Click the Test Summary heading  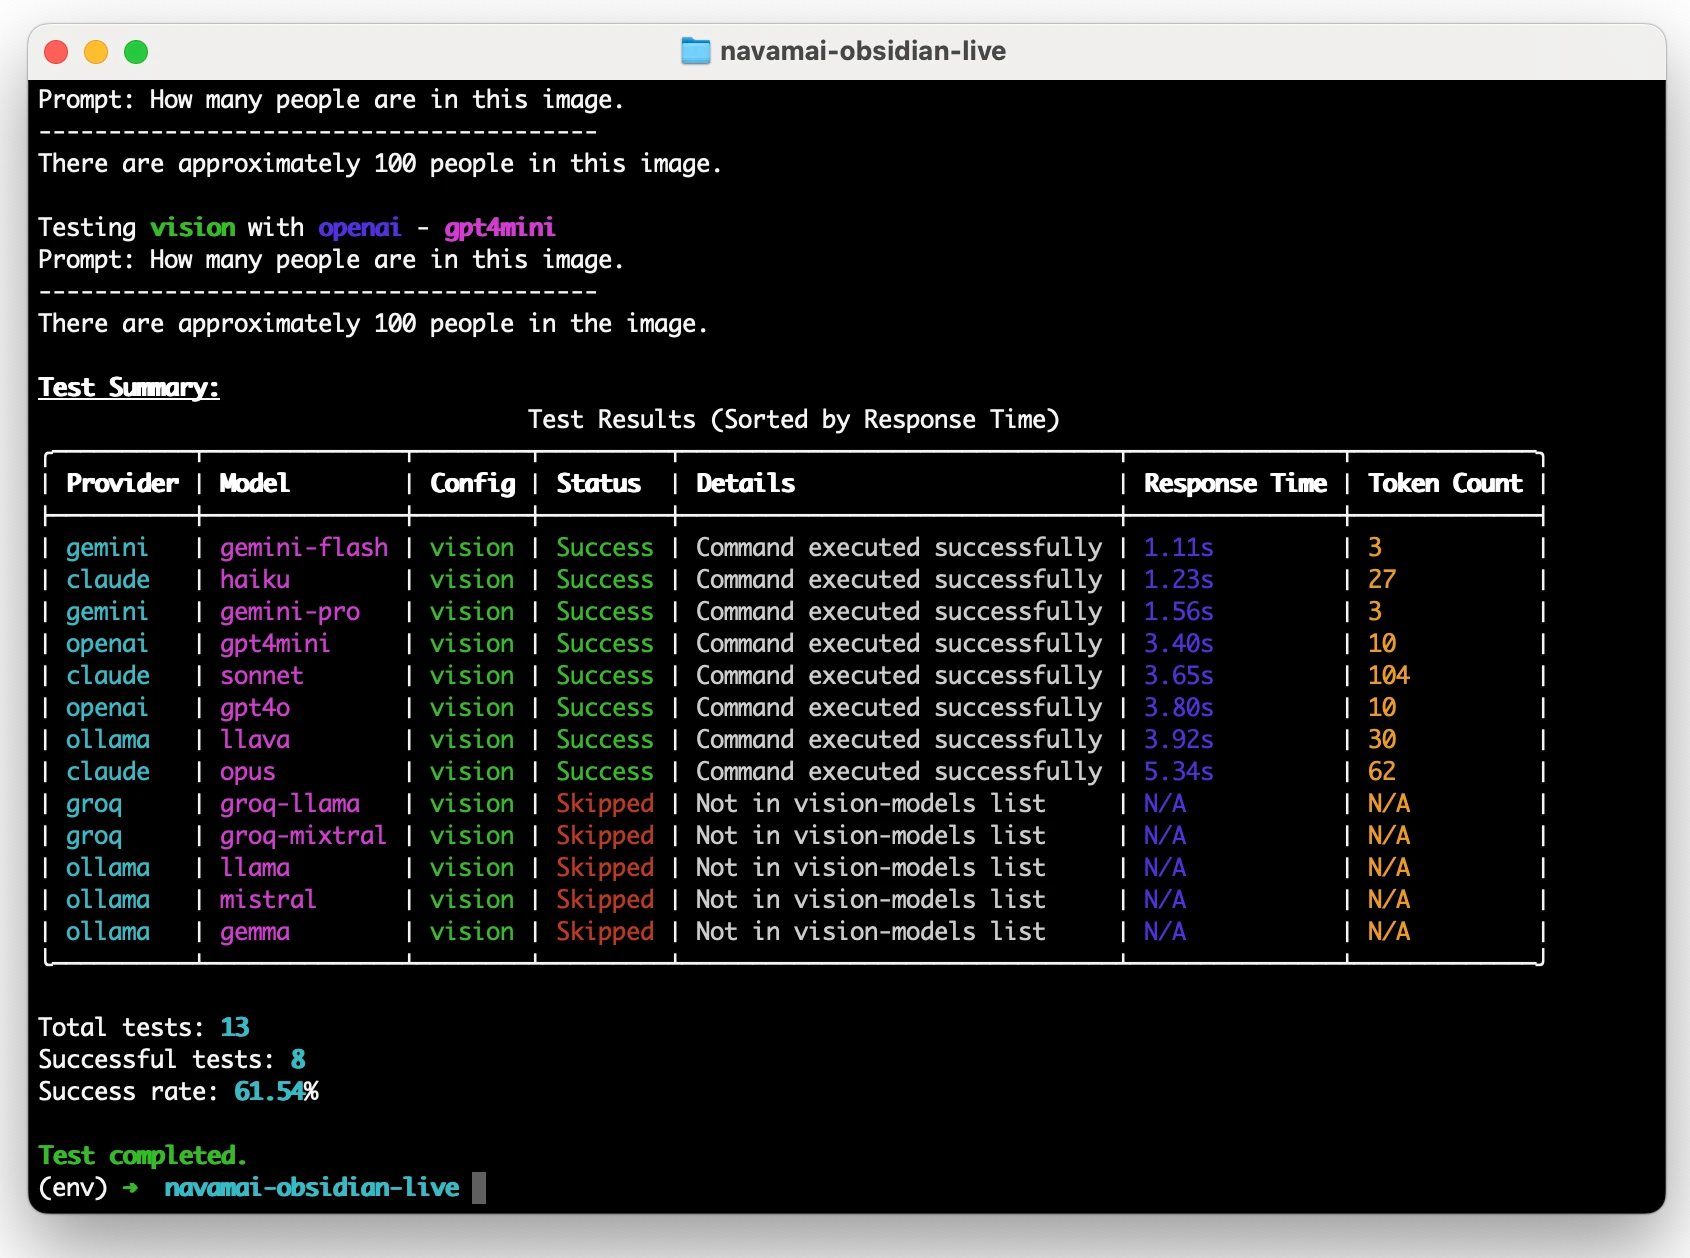pos(128,388)
